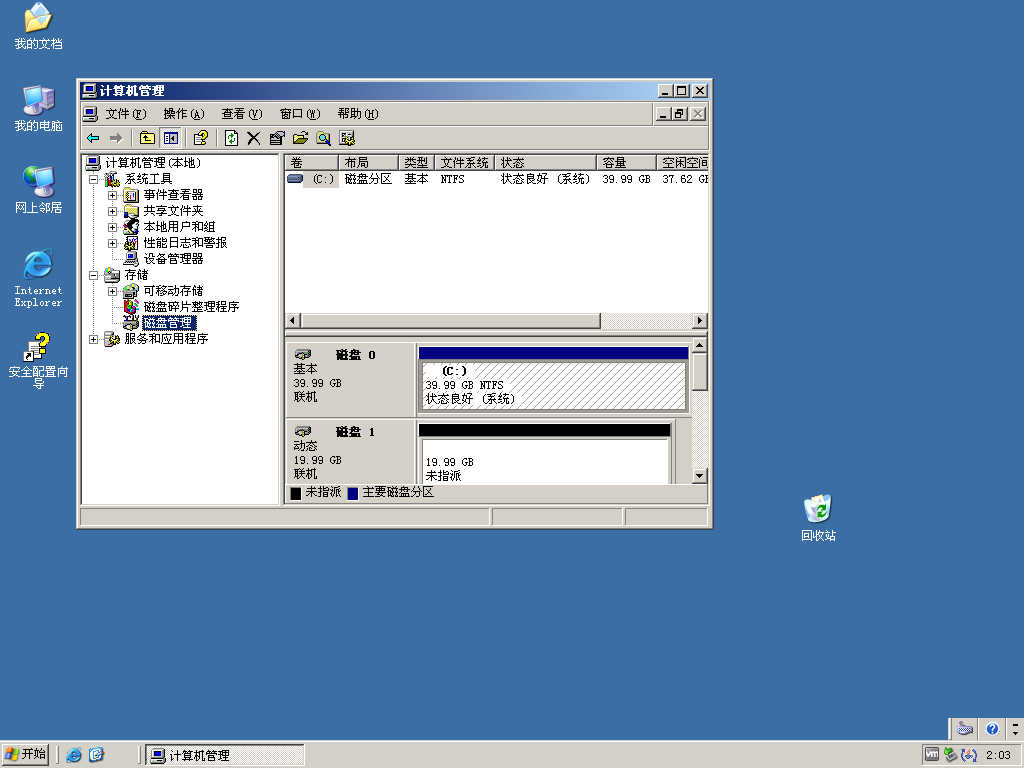Select 磁盘管理 in the tree

tap(168, 323)
